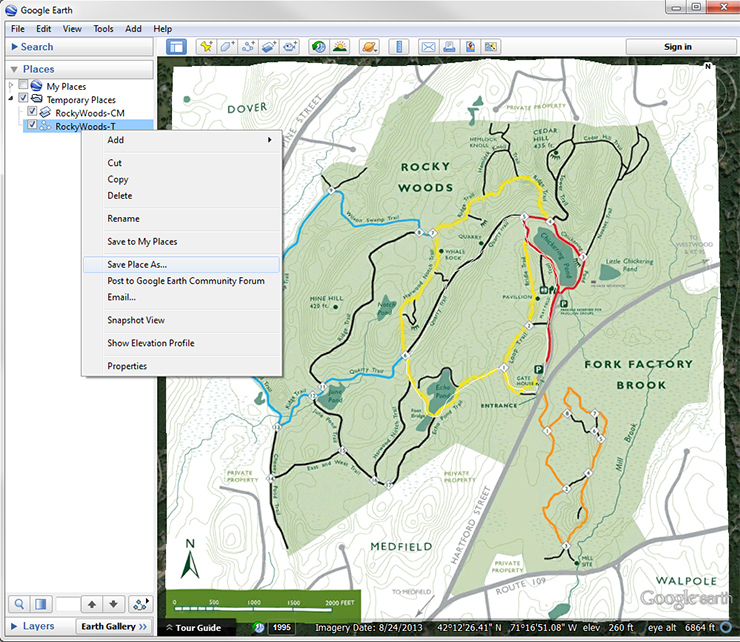Switch to sky view with planet icon
This screenshot has height=642, width=740.
pos(369,46)
